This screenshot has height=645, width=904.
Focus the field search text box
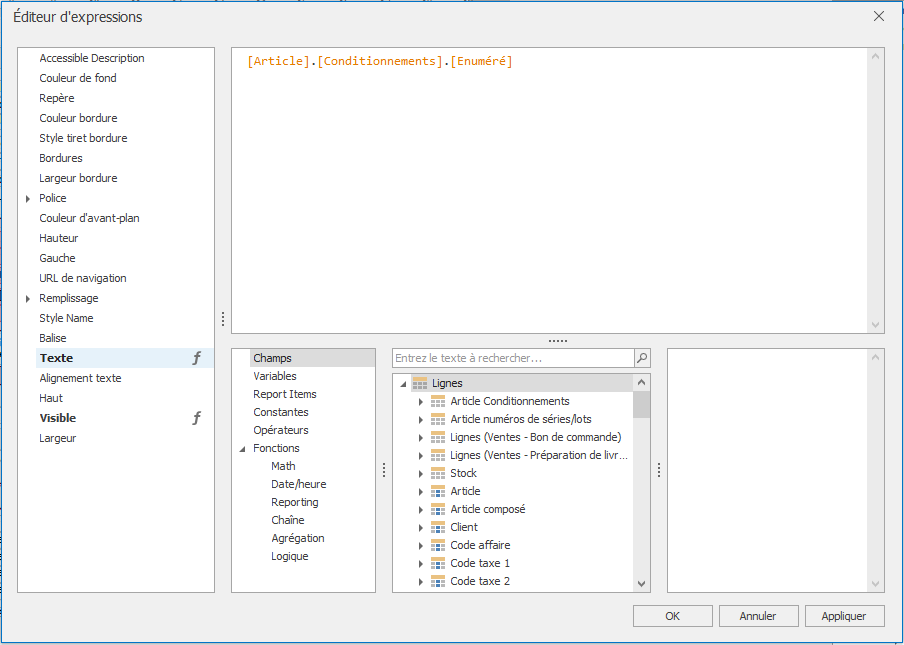pyautogui.click(x=512, y=358)
